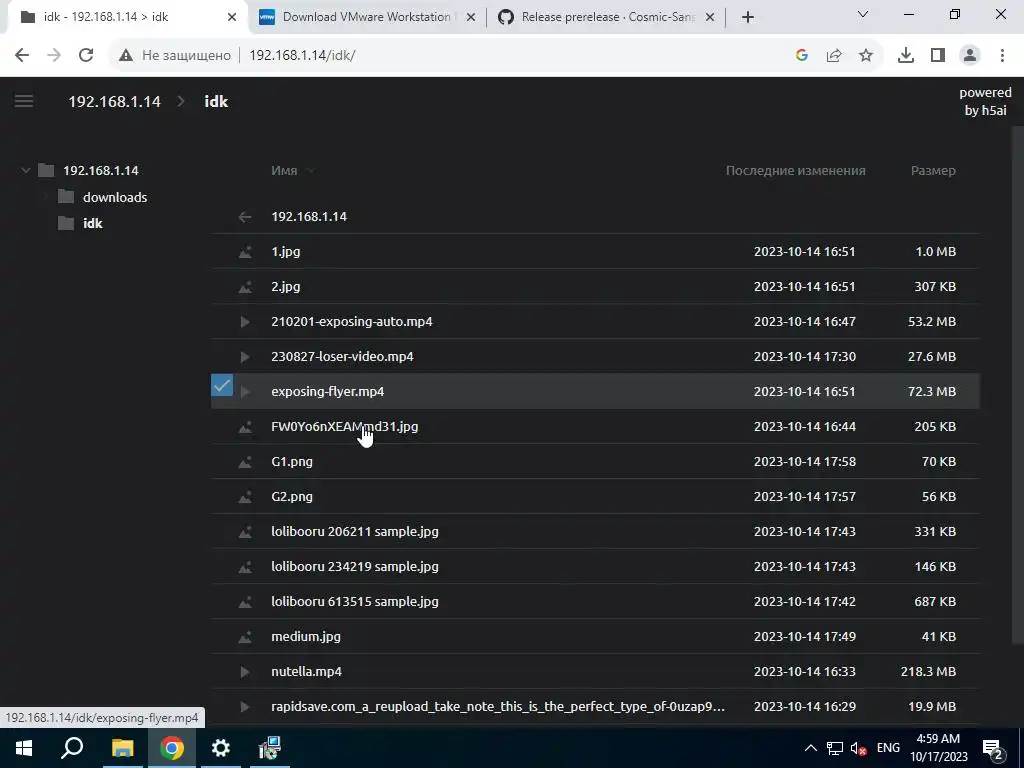Switch to the Download VMware Workstation tab
The image size is (1024, 768).
(x=366, y=17)
